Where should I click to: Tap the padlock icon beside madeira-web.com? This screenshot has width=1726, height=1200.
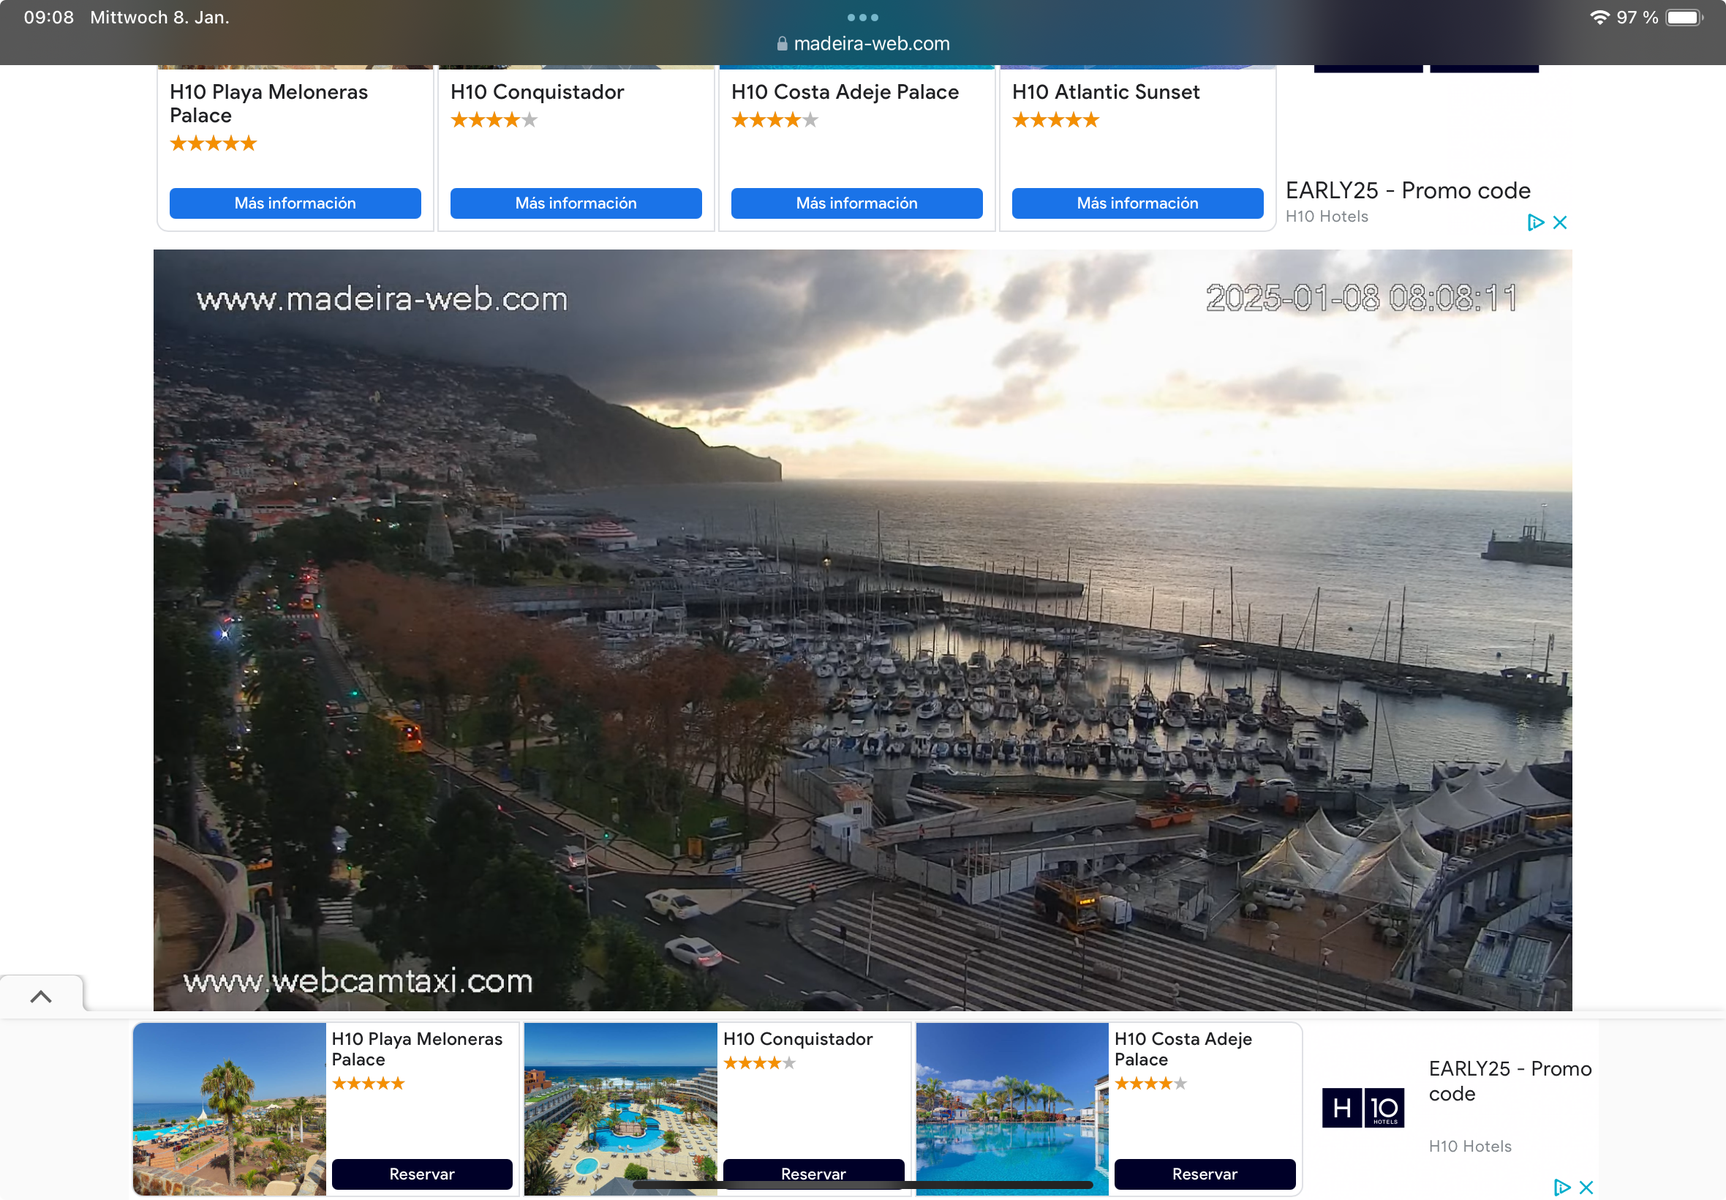[x=782, y=44]
